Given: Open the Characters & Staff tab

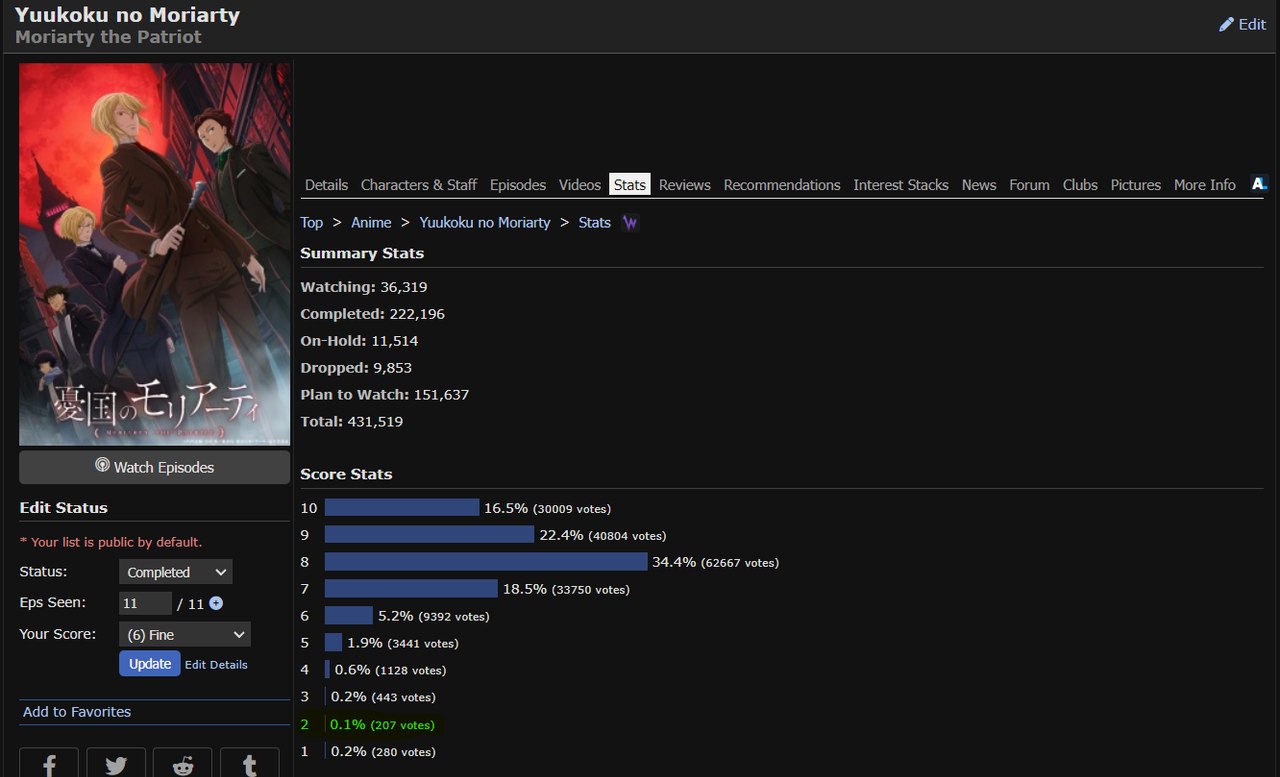Looking at the screenshot, I should [x=419, y=185].
